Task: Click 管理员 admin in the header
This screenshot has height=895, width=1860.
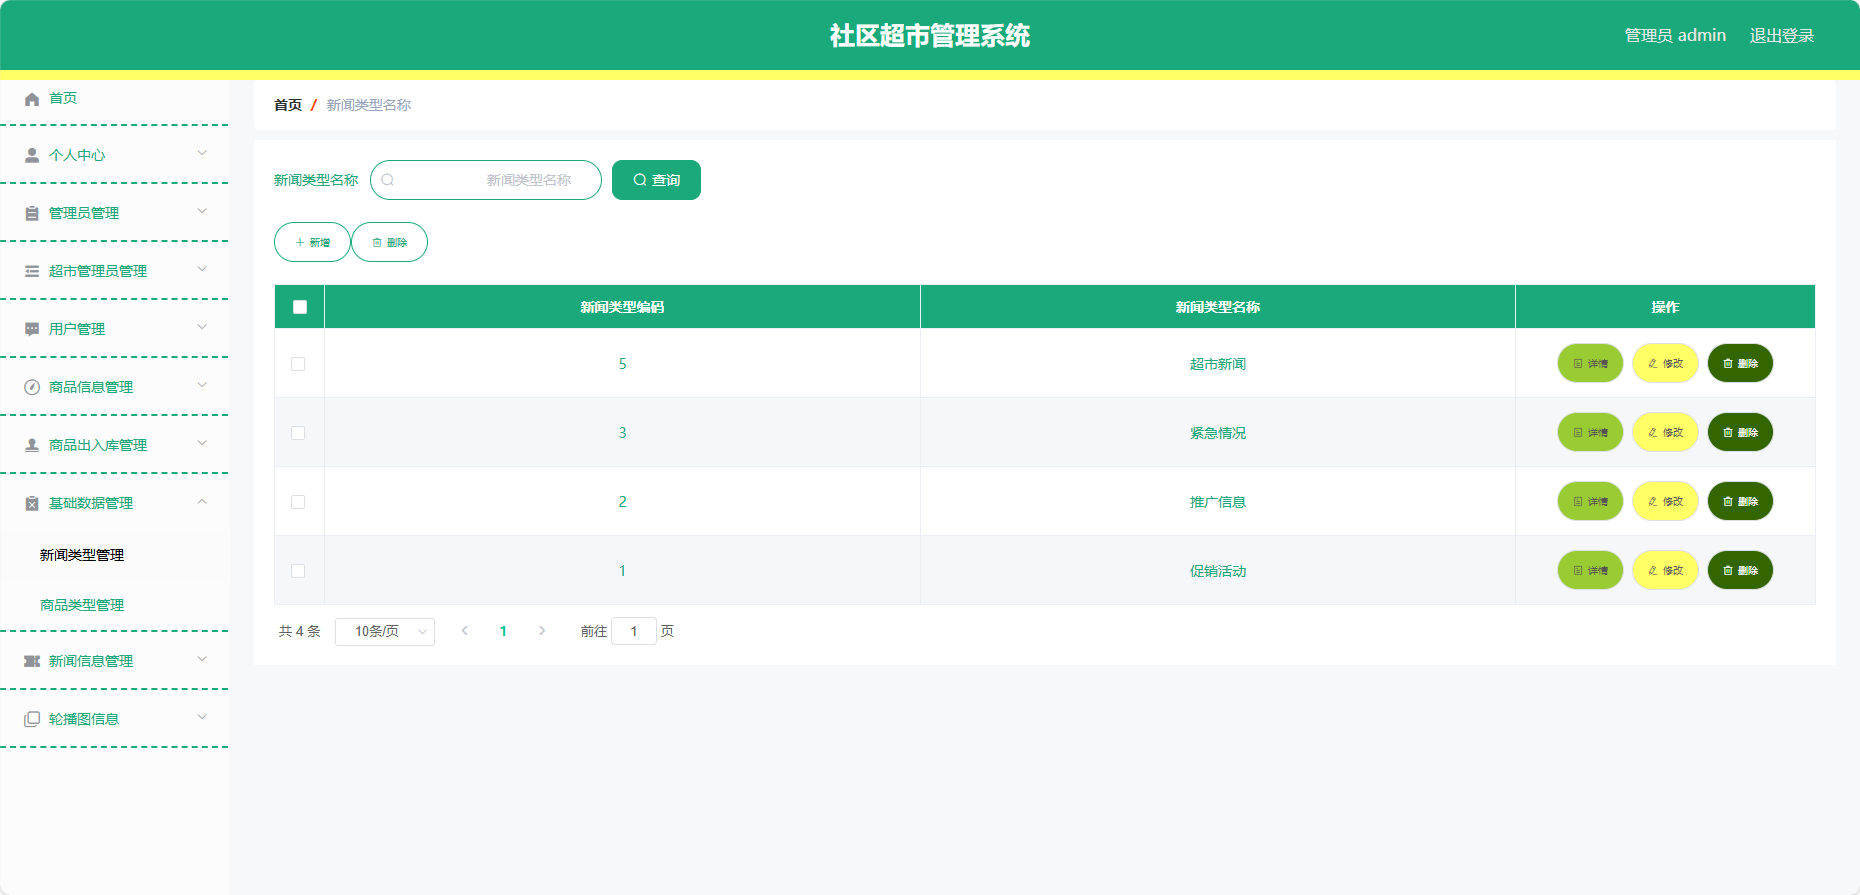Action: 1675,36
